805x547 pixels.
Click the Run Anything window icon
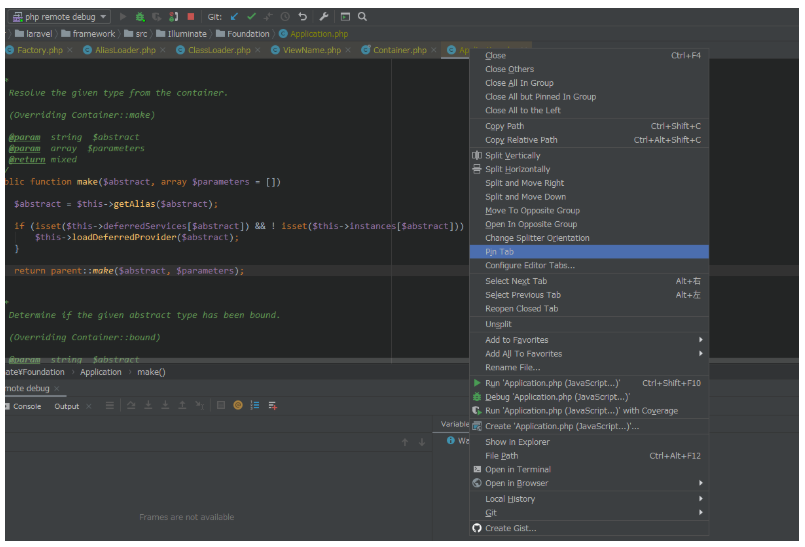pyautogui.click(x=345, y=16)
